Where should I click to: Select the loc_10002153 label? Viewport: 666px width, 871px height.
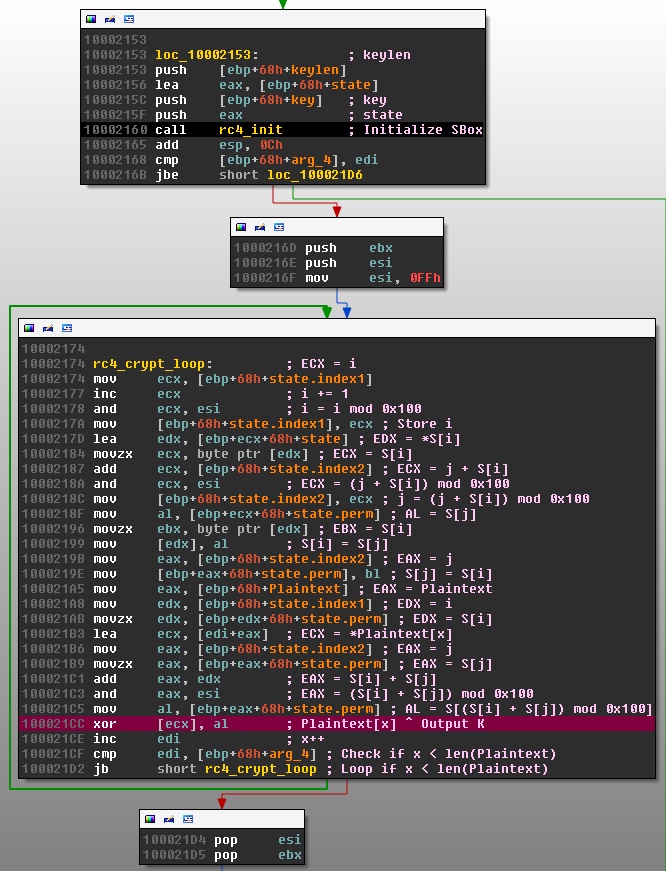pyautogui.click(x=206, y=55)
